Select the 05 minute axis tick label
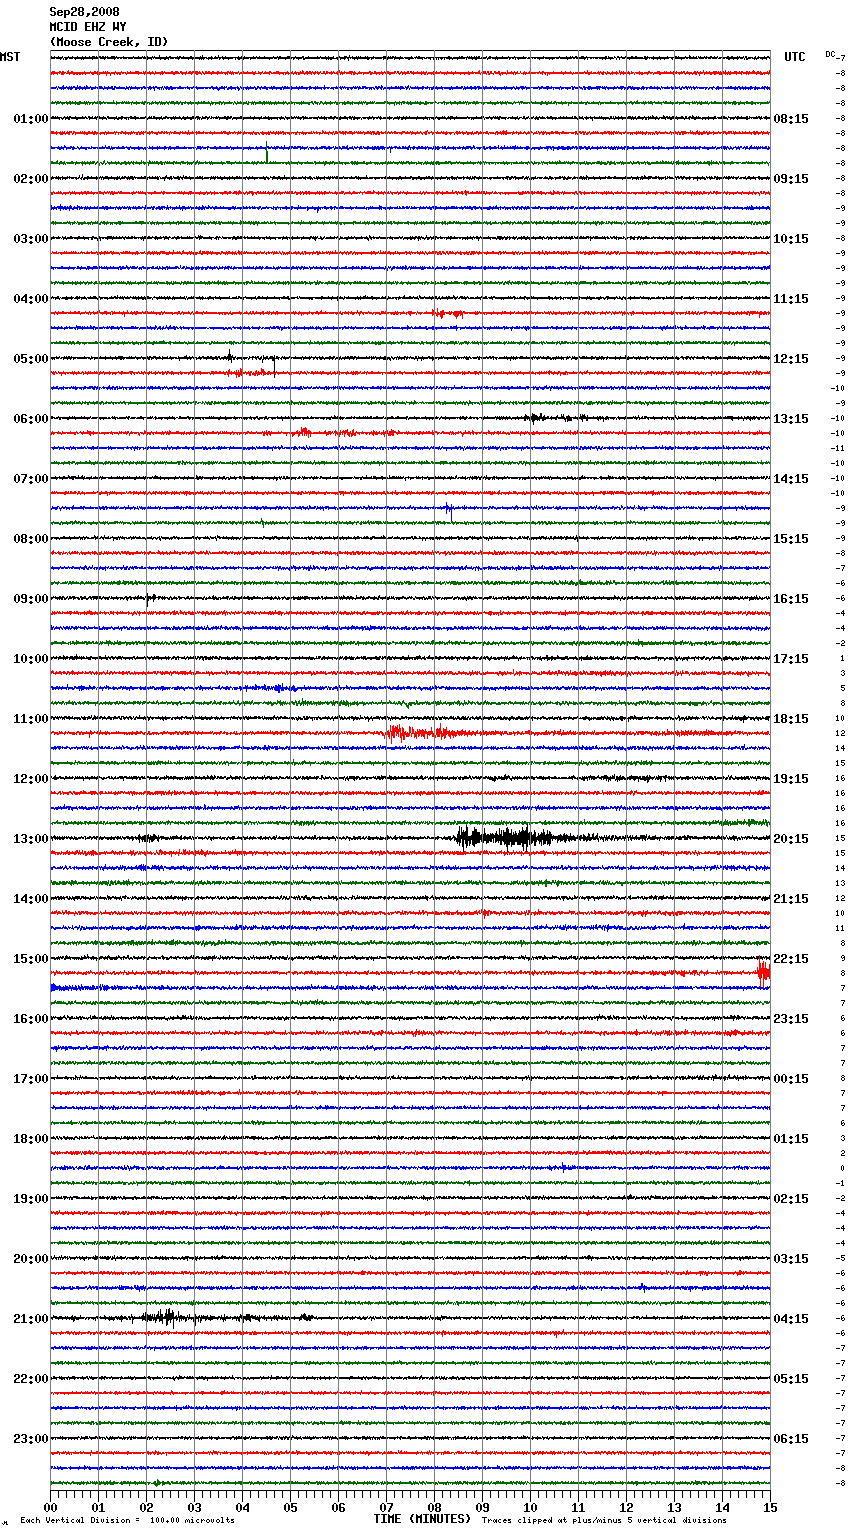This screenshot has width=850, height=1534. pos(290,1507)
